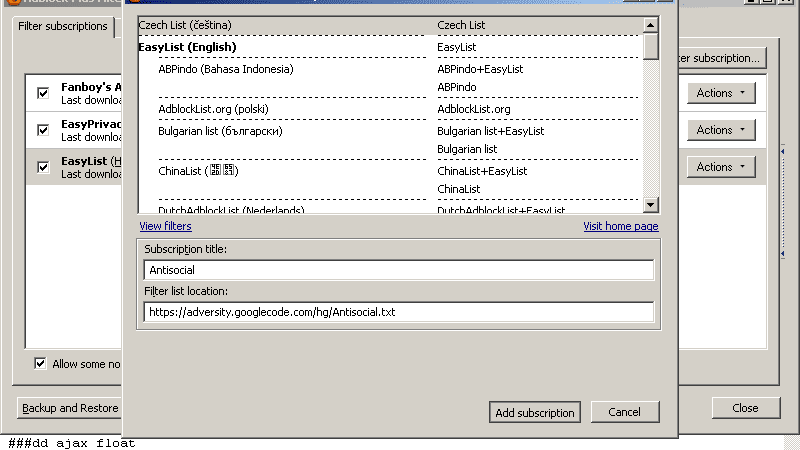Open the first Actions dropdown
Image resolution: width=800 pixels, height=450 pixels.
720,93
